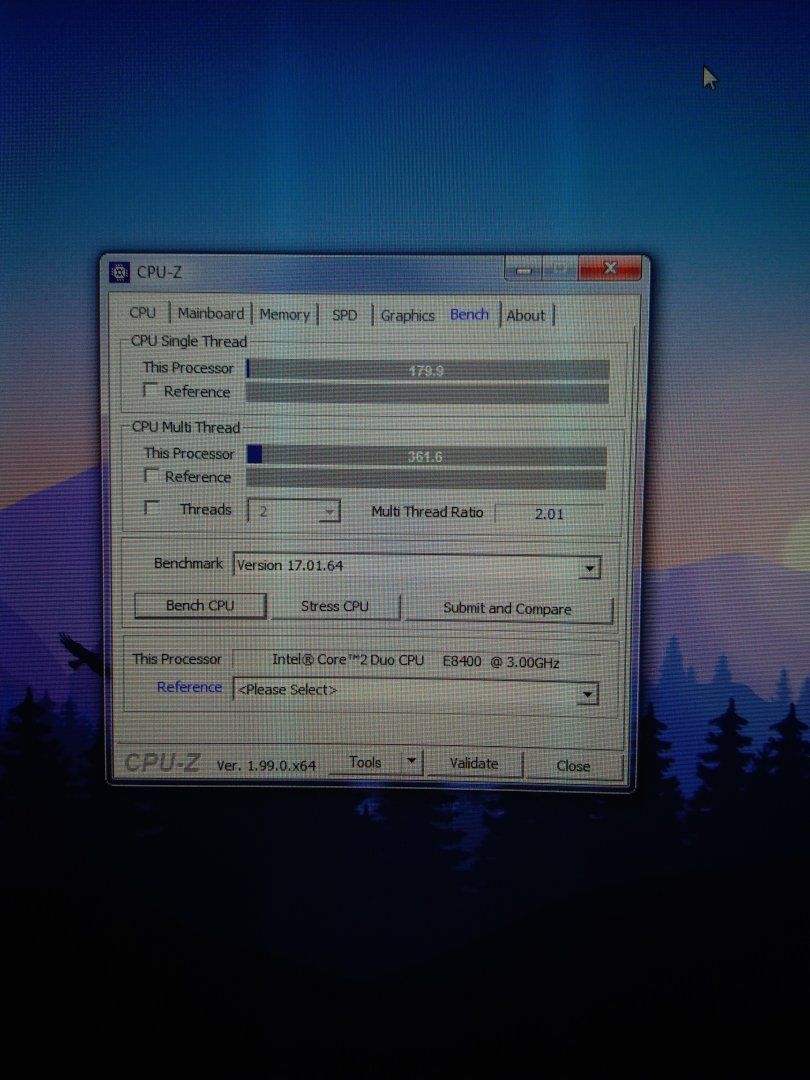Viewport: 810px width, 1080px height.
Task: Enable Single Thread Reference checkbox
Action: pyautogui.click(x=149, y=390)
